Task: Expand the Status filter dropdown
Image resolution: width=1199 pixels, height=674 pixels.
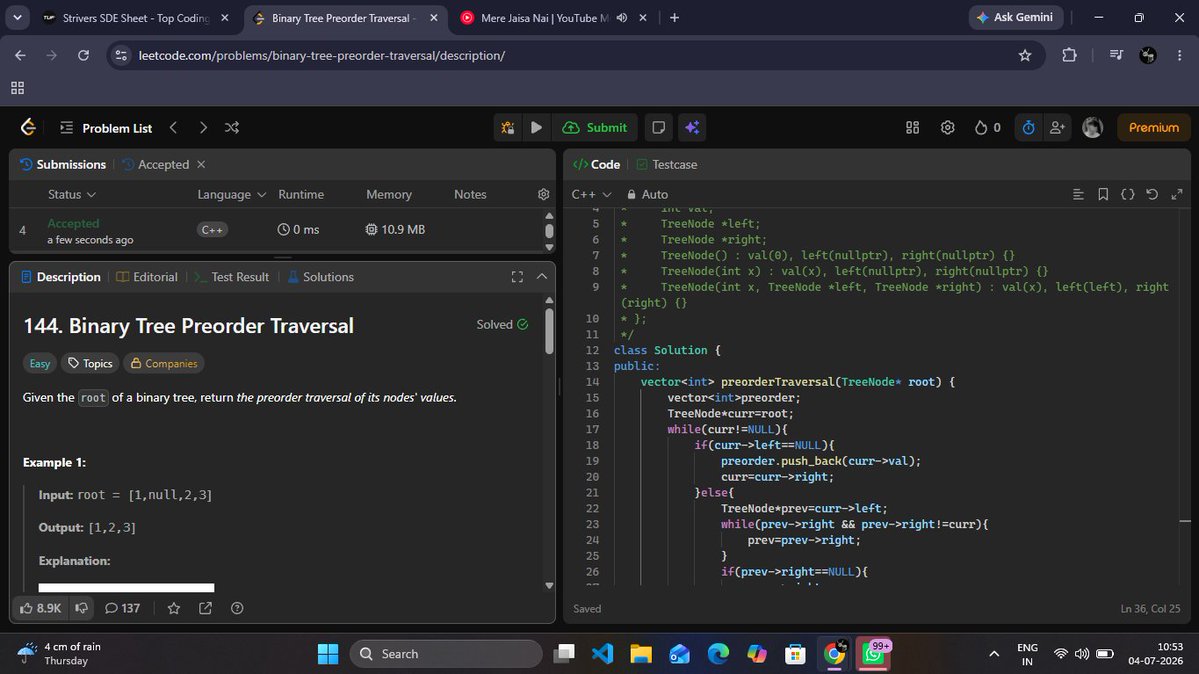Action: click(72, 194)
